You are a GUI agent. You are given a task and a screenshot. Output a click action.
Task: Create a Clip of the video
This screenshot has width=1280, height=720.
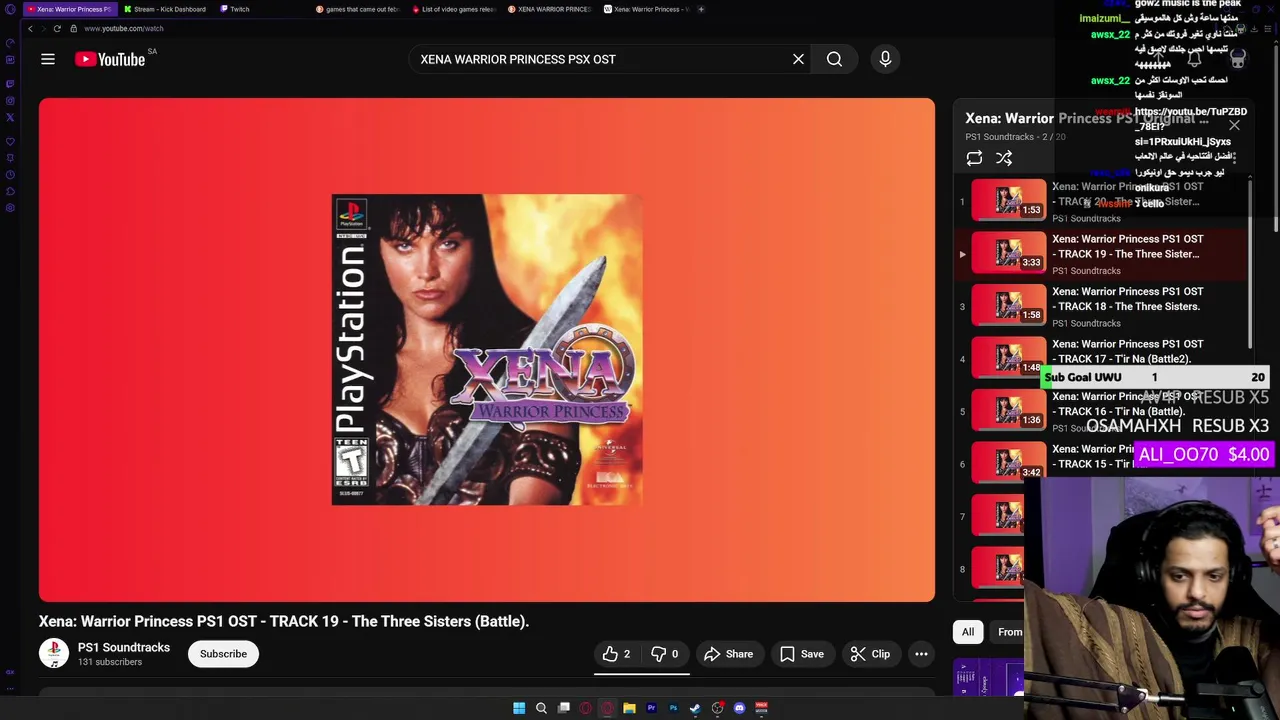click(x=870, y=654)
